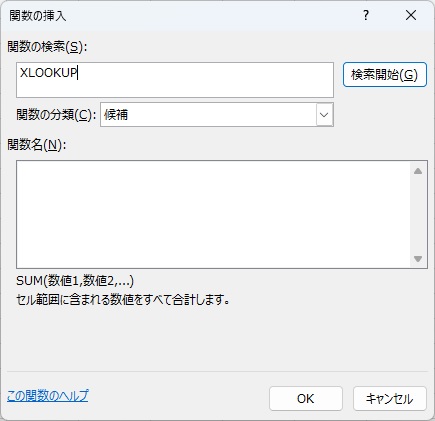
Task: Click the 関数の検索(S) label
Action: (x=47, y=47)
